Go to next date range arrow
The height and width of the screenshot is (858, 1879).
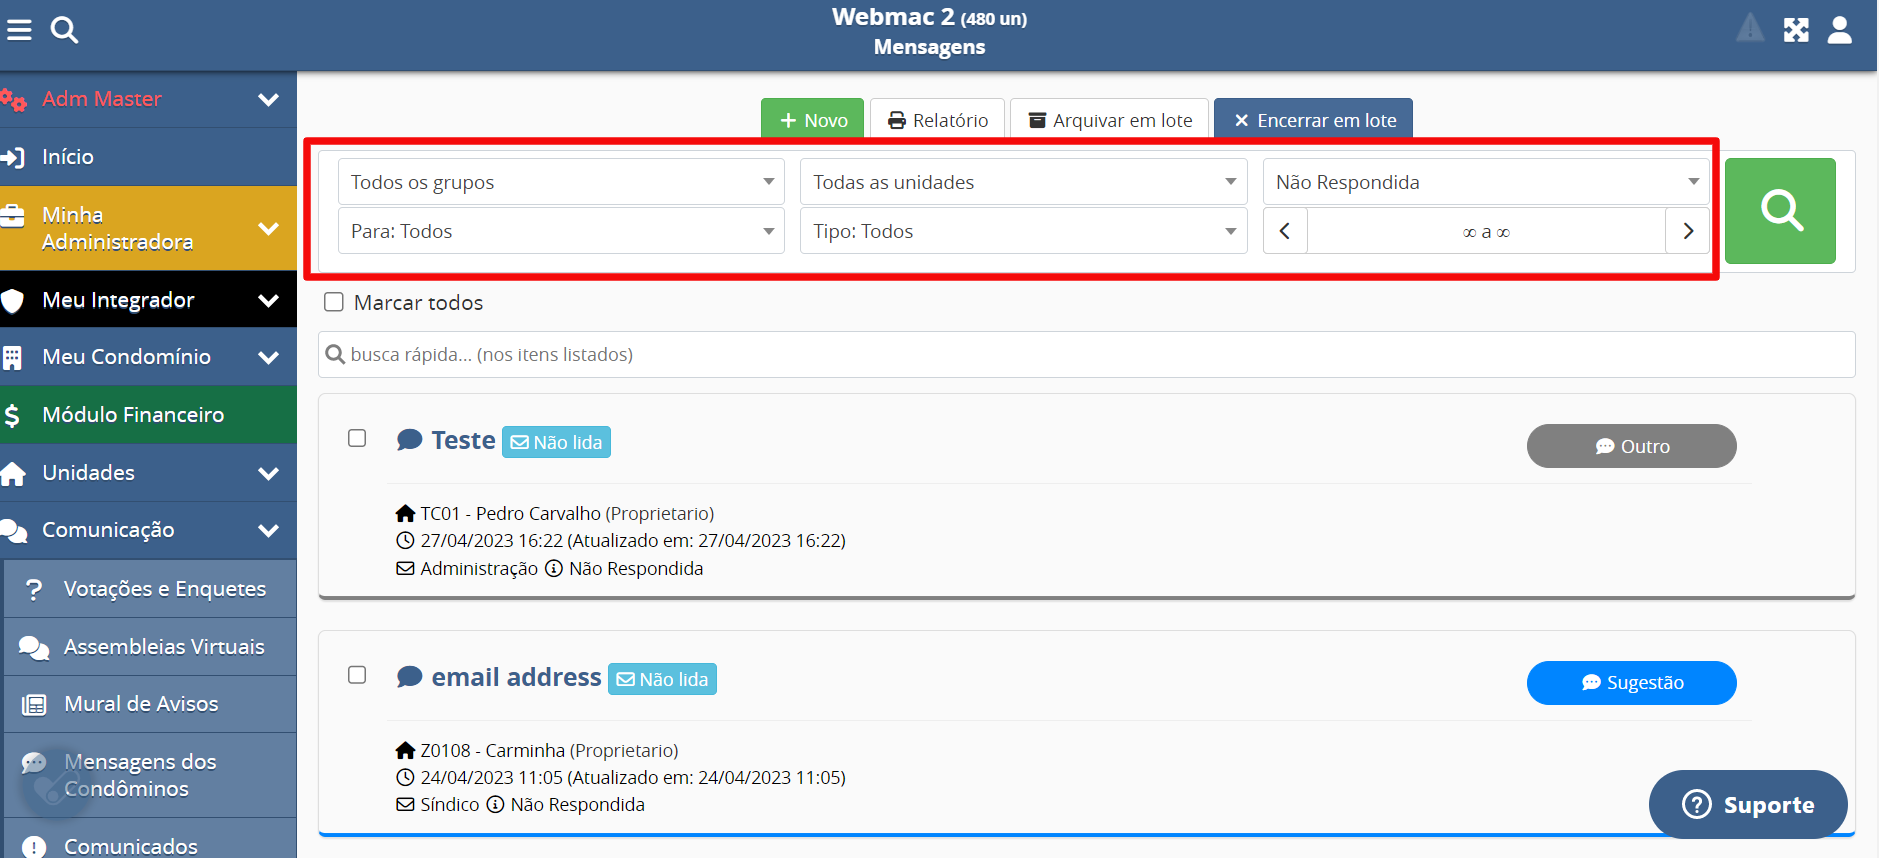[x=1687, y=231]
